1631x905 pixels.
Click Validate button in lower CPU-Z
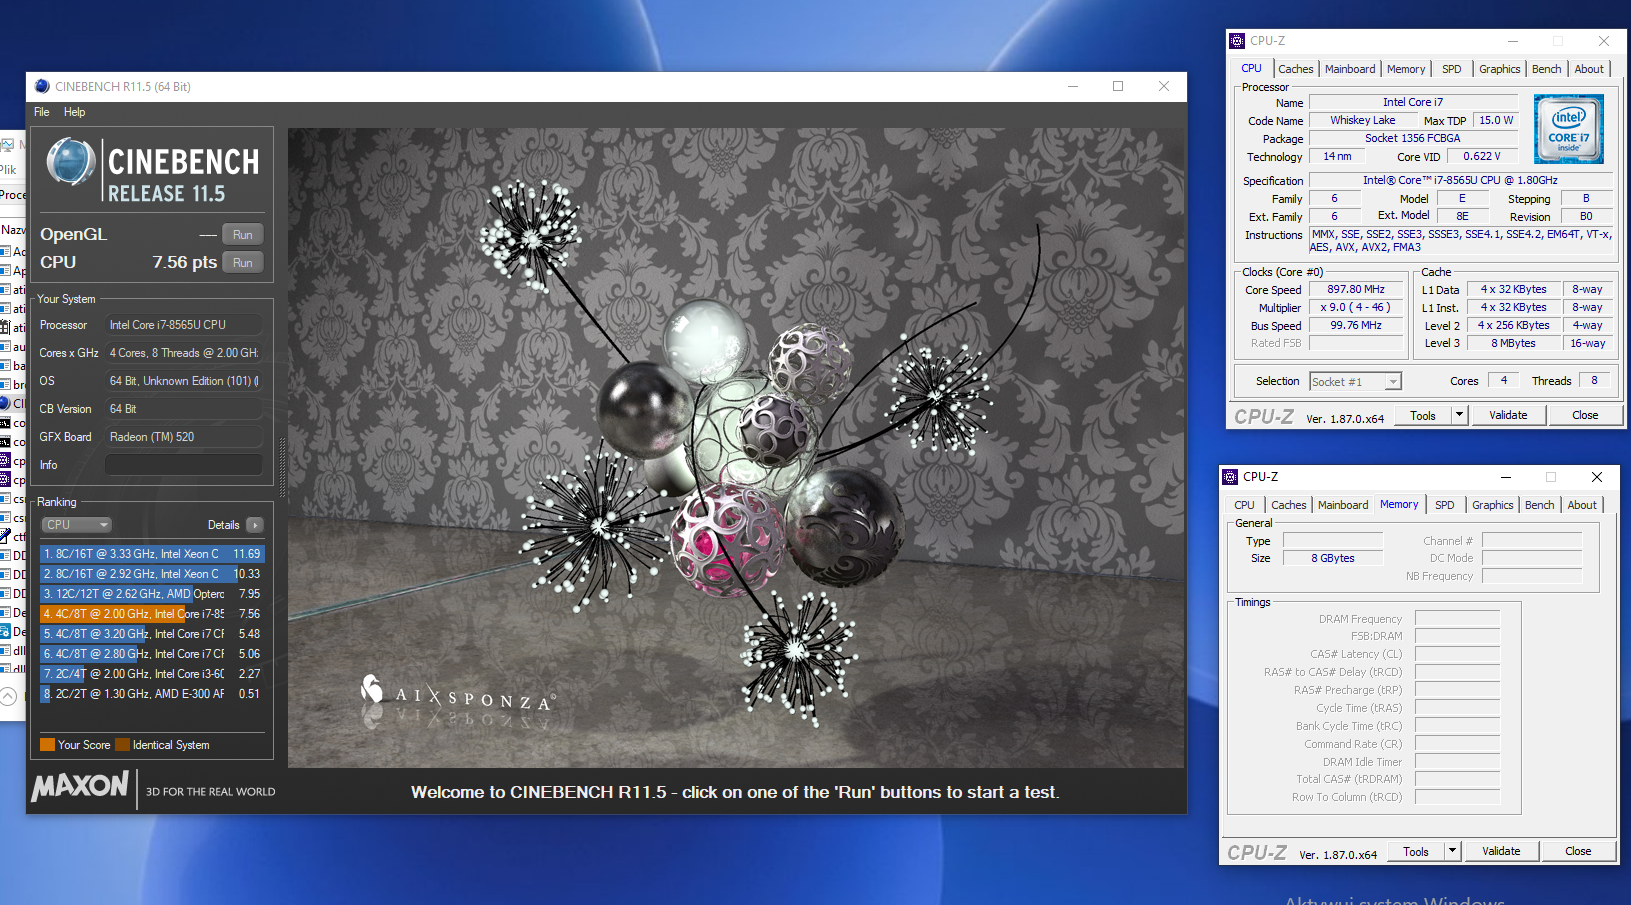pos(1501,852)
